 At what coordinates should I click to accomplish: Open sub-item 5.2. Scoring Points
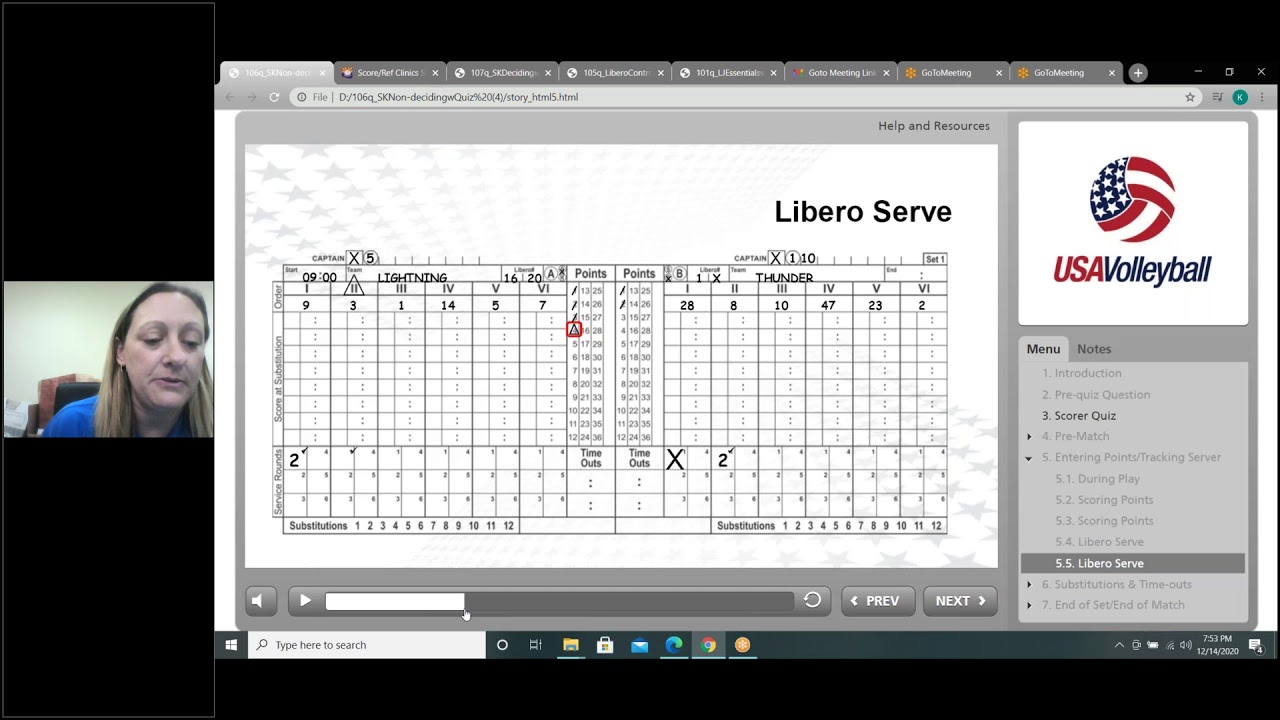click(1104, 500)
